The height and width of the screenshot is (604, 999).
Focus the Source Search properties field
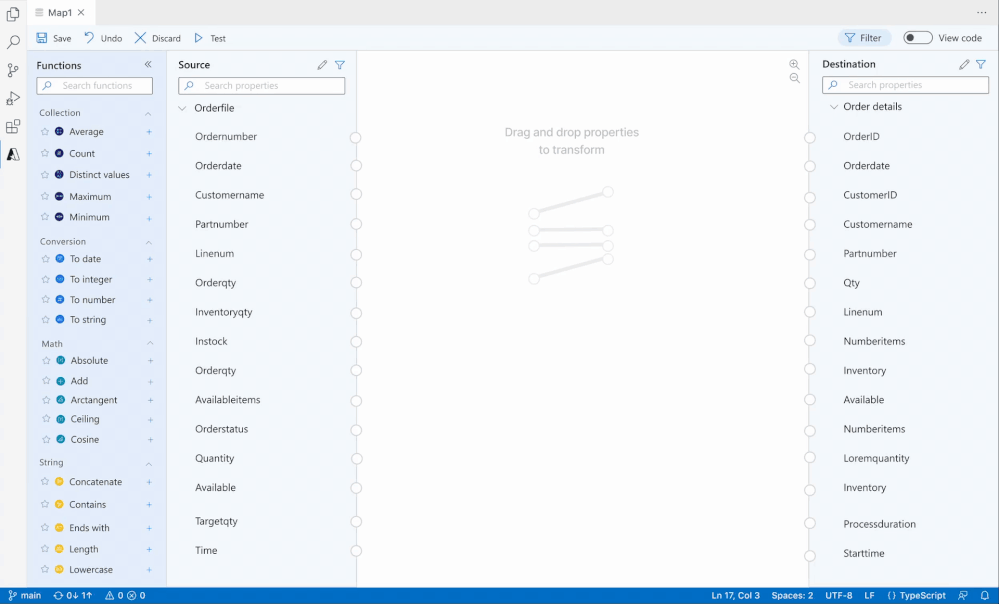[x=261, y=85]
